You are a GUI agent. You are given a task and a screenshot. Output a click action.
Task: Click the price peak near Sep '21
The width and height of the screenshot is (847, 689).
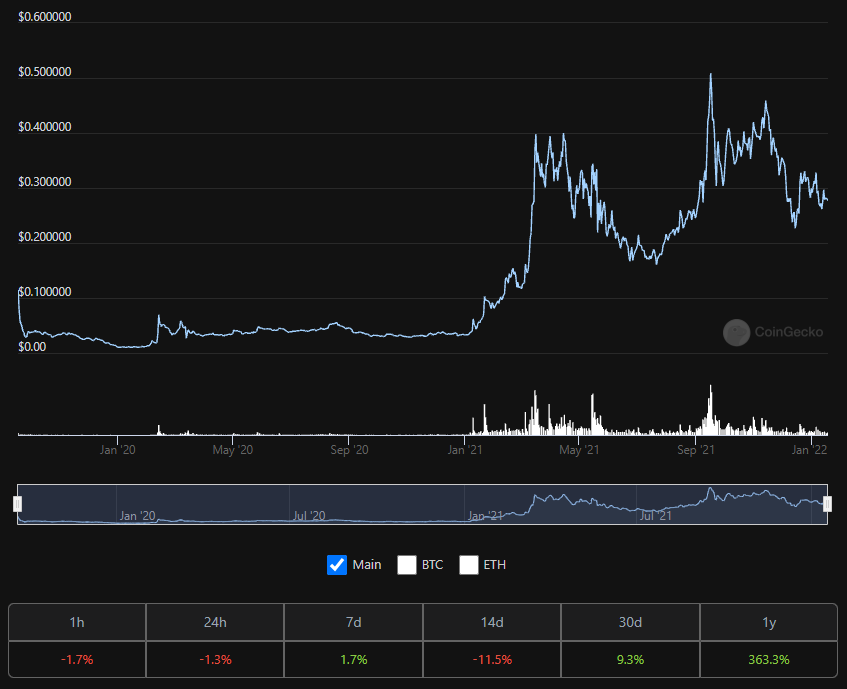[710, 75]
